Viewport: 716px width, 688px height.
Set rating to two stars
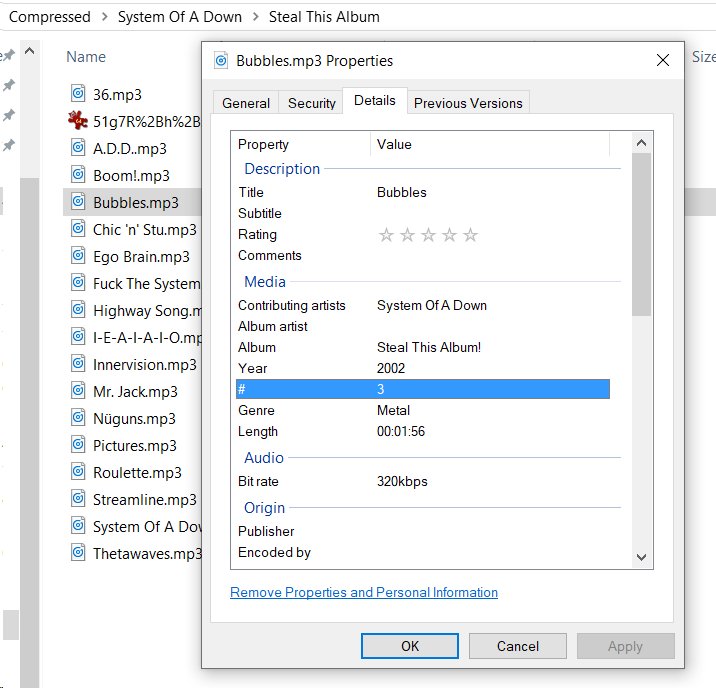(407, 235)
